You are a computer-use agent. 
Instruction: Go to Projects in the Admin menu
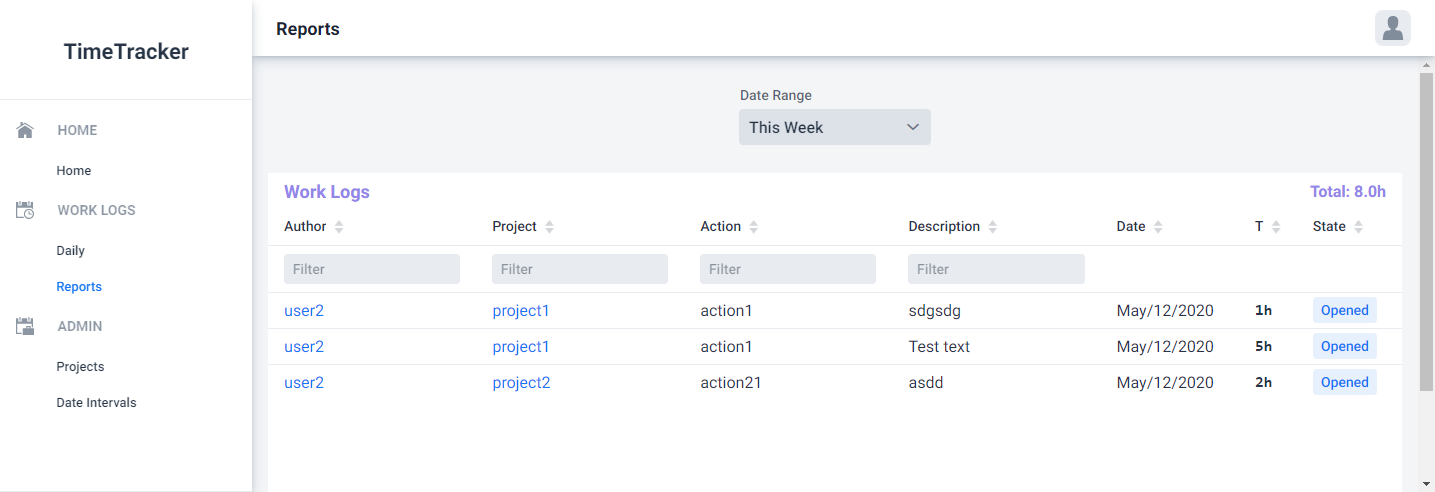(80, 367)
